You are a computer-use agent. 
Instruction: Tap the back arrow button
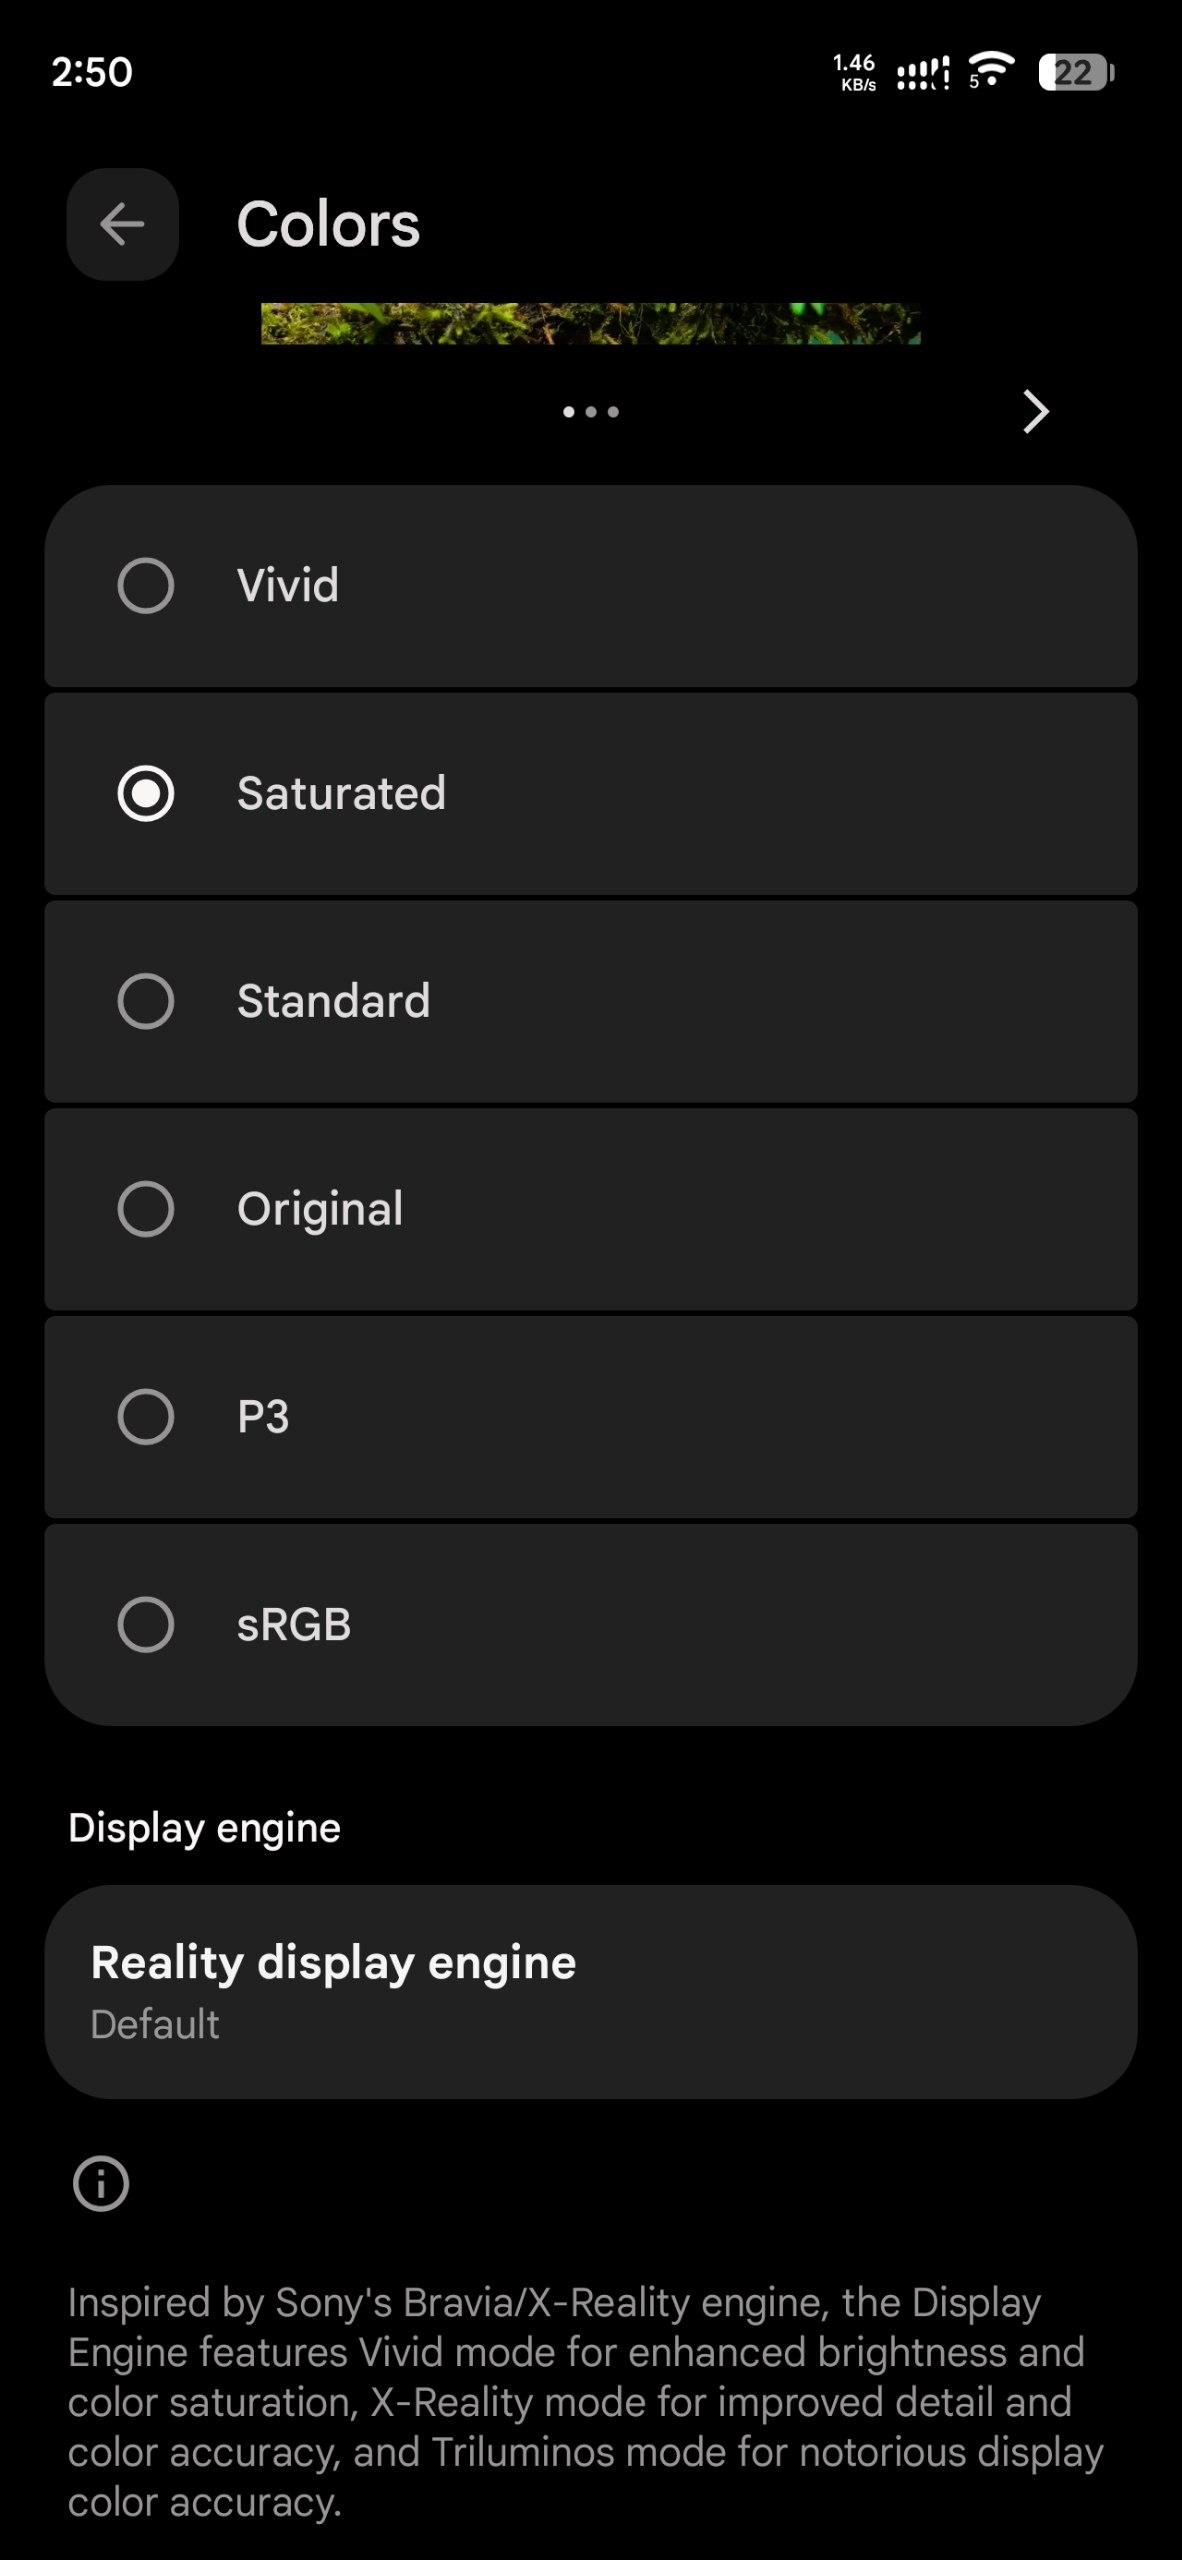point(122,224)
